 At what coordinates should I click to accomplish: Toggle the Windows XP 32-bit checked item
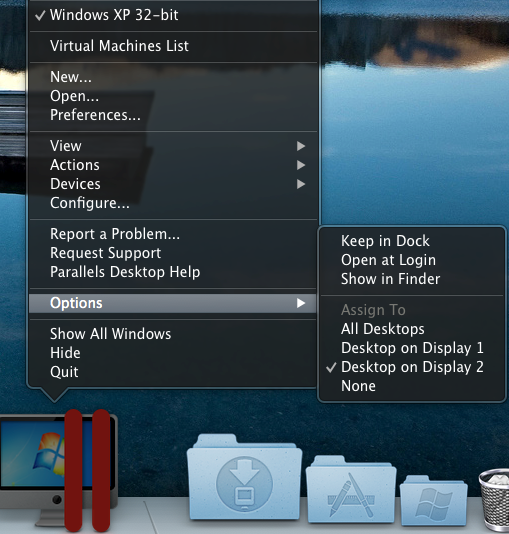(173, 15)
